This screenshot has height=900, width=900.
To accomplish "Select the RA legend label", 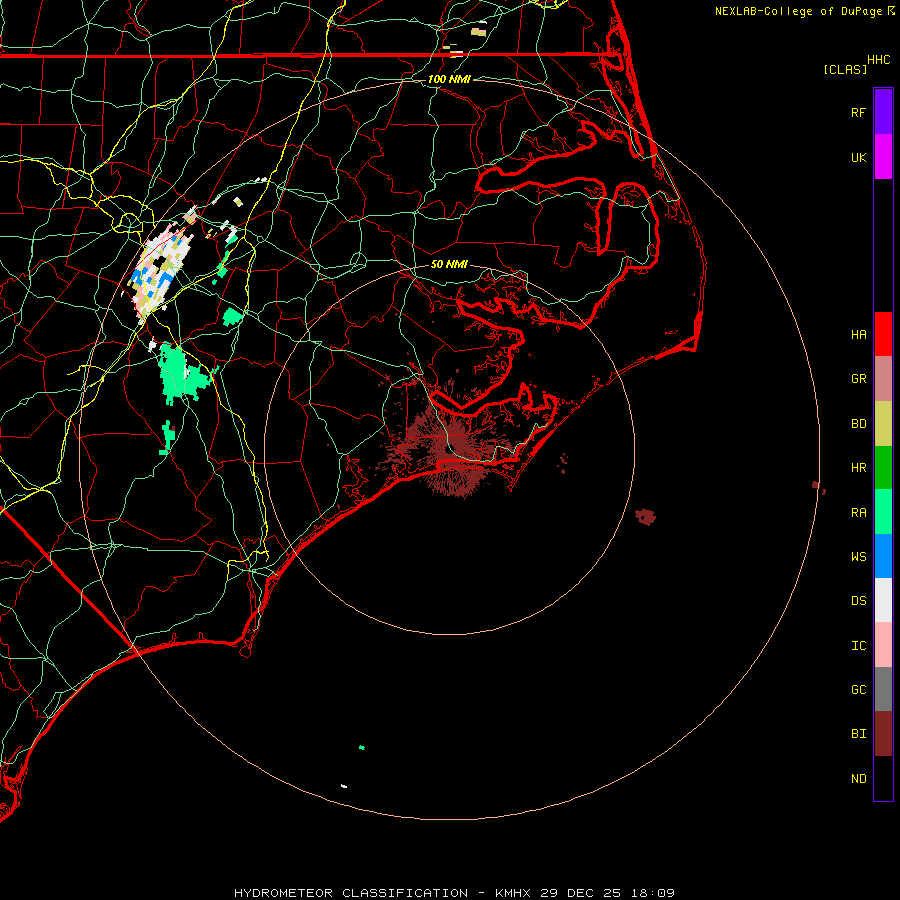I will click(x=858, y=513).
